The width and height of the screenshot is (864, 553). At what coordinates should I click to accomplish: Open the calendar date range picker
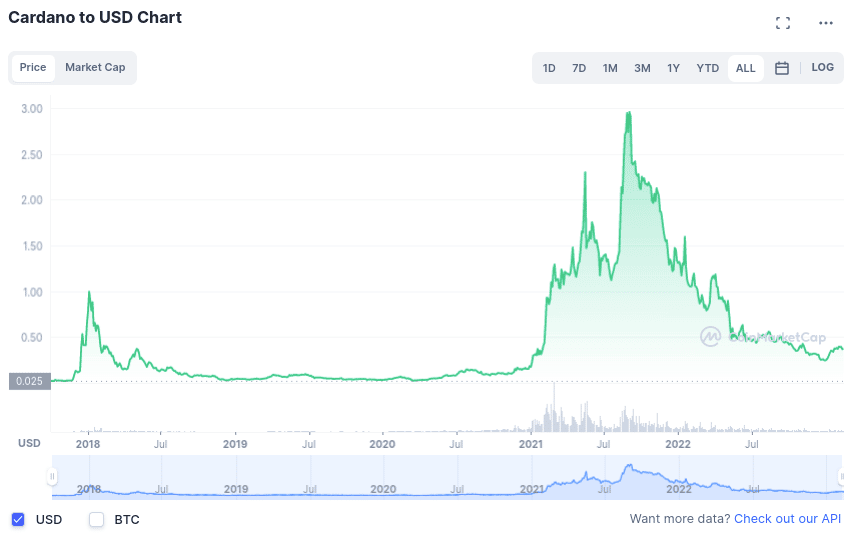pyautogui.click(x=781, y=68)
